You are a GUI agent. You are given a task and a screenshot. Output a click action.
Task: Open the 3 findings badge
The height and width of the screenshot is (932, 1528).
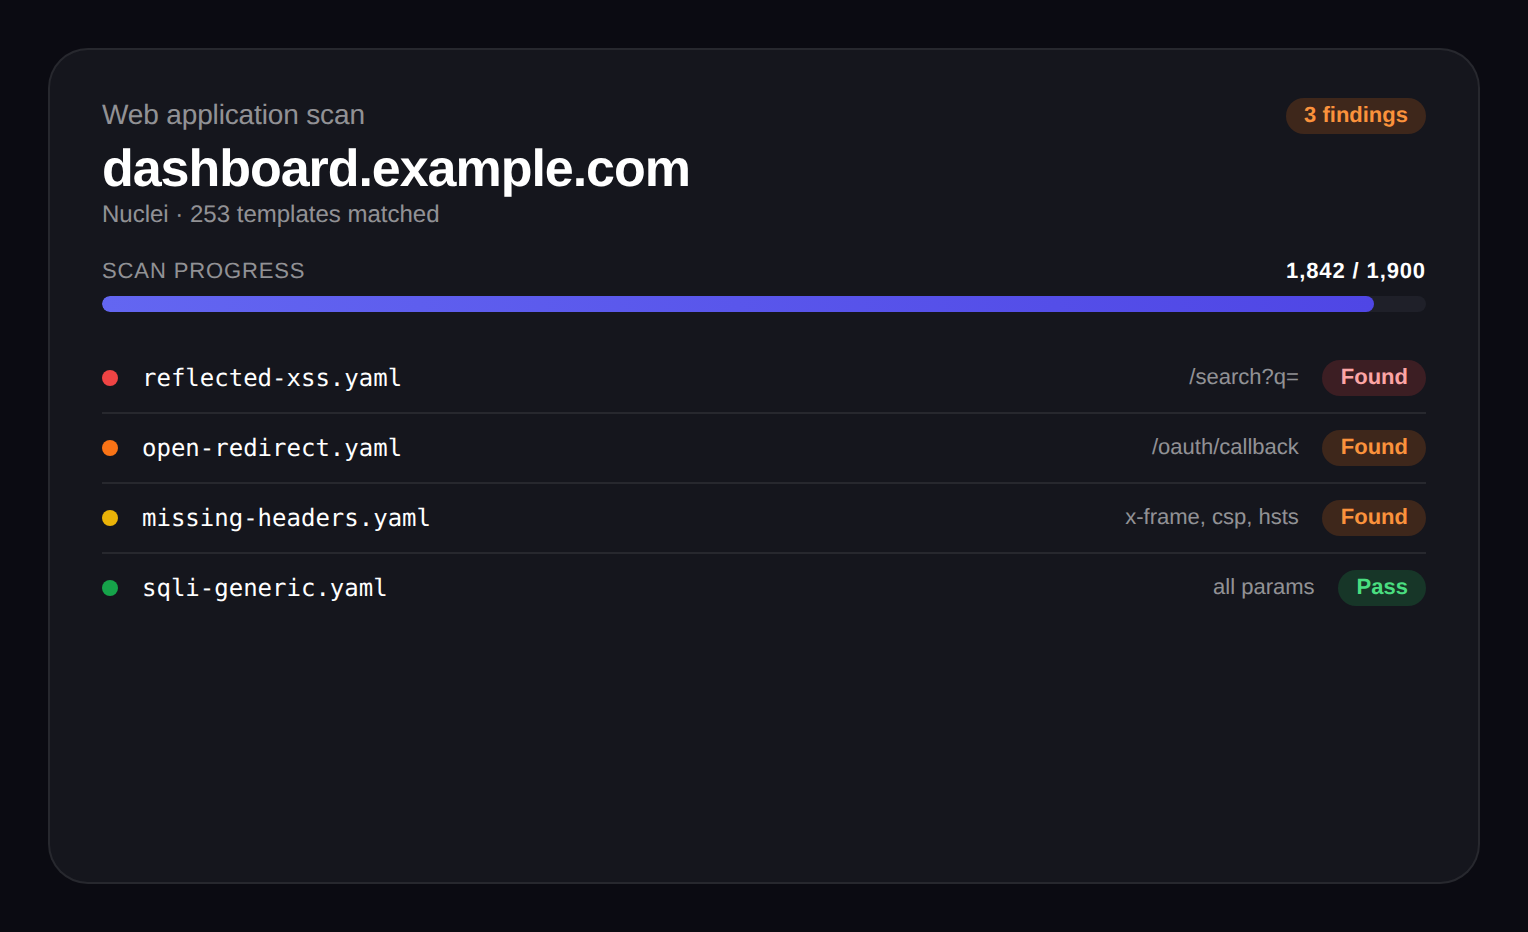(x=1355, y=116)
